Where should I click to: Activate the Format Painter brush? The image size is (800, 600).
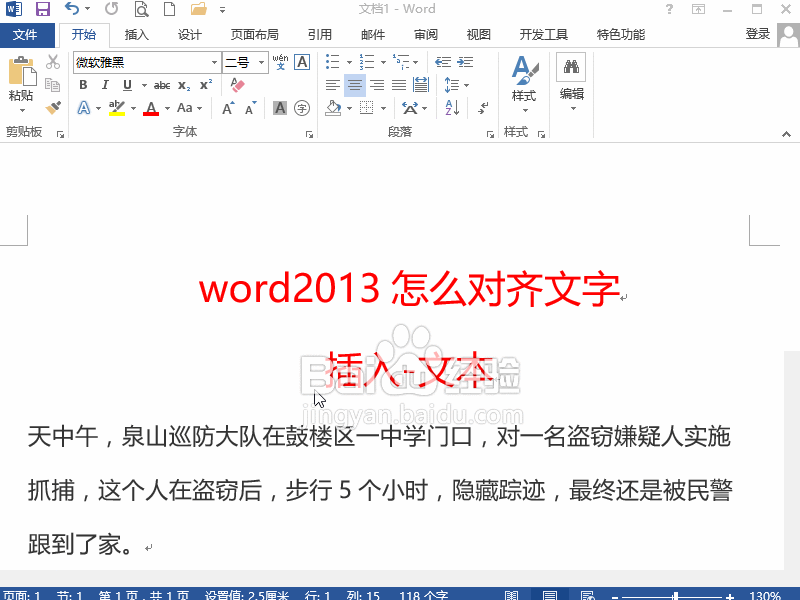(53, 108)
